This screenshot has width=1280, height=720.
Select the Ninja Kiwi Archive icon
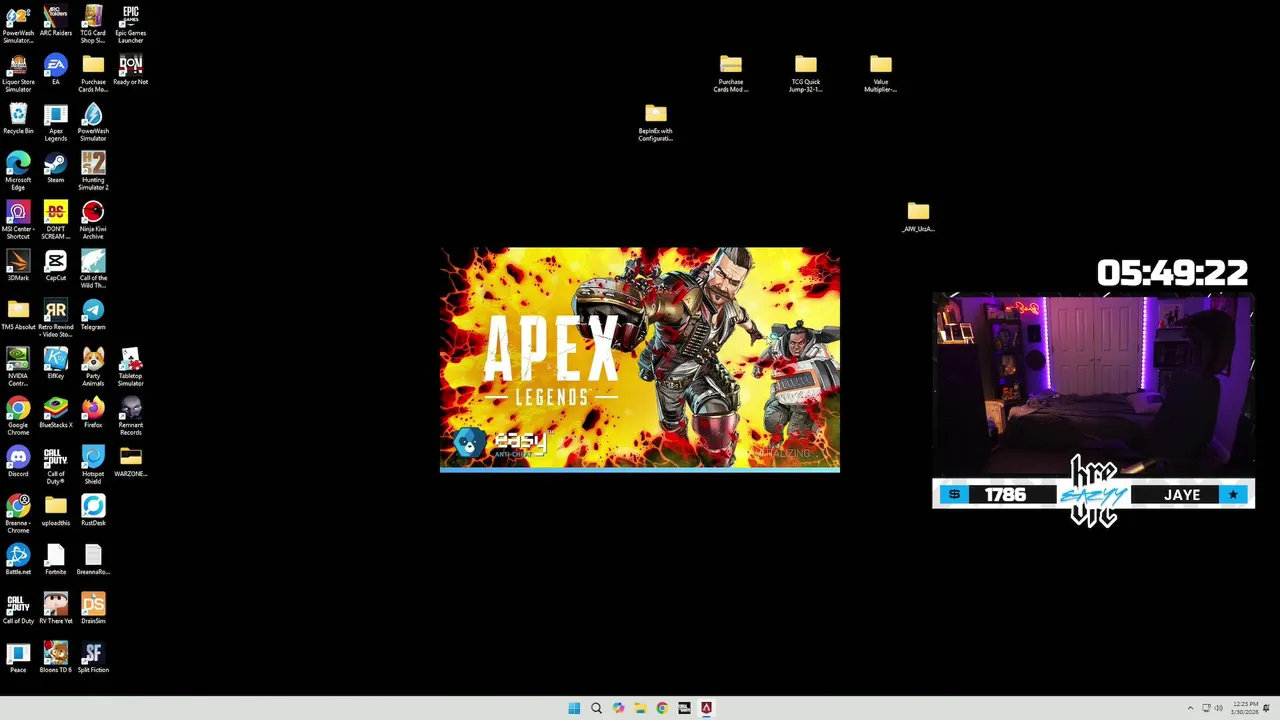(x=93, y=221)
